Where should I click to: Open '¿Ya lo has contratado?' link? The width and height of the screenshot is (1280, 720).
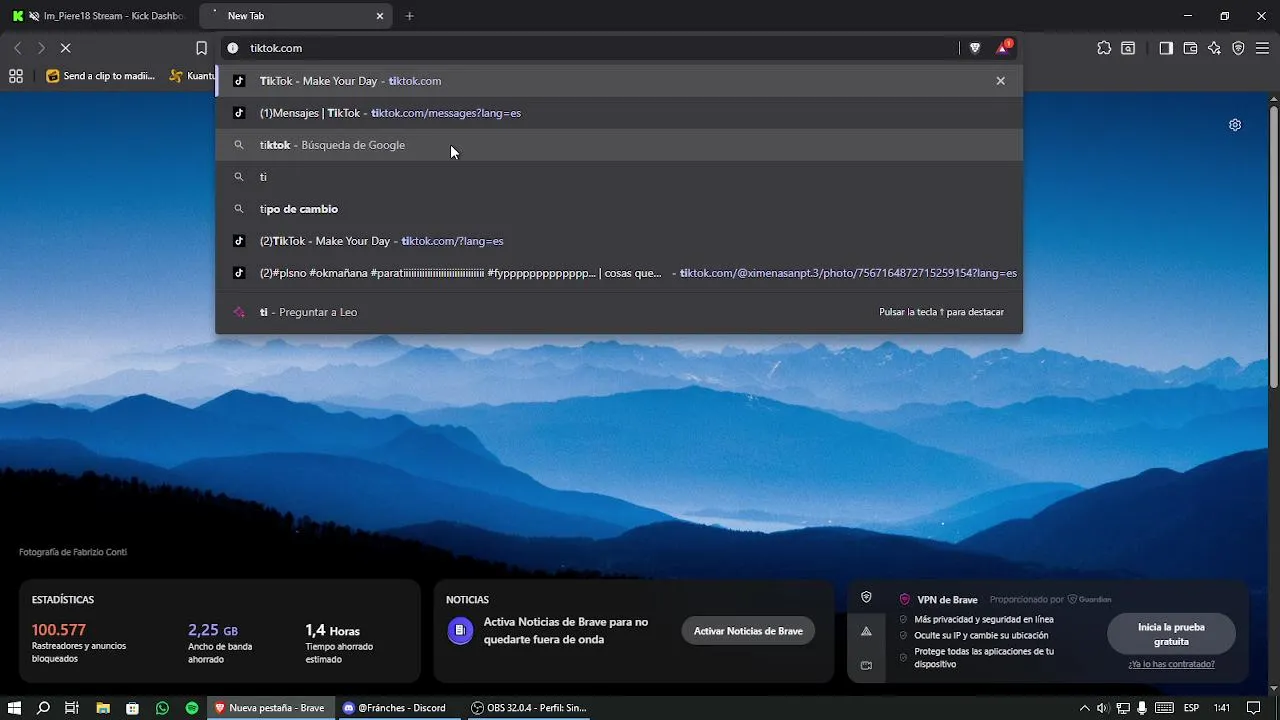[1171, 664]
